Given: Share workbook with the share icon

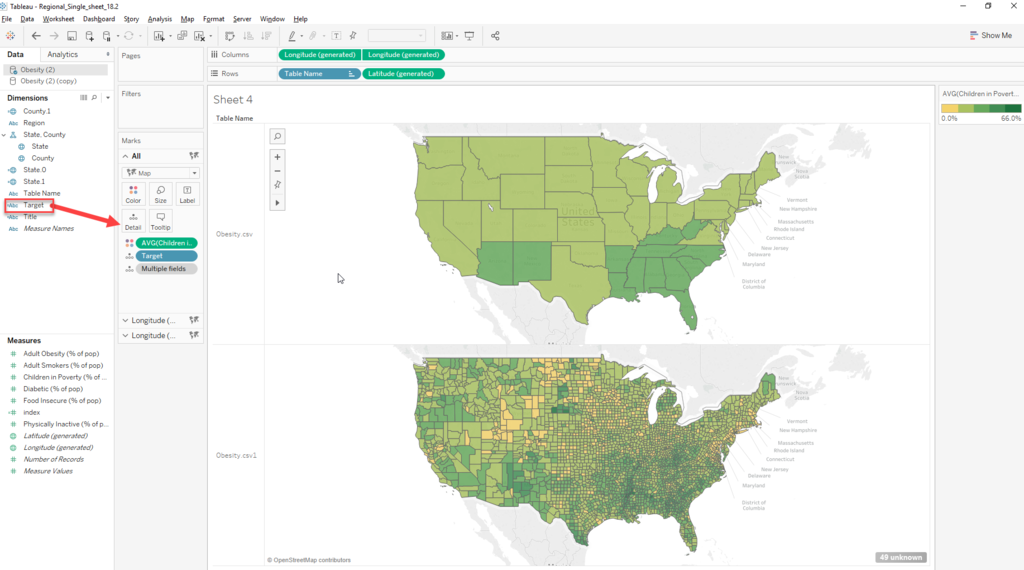Looking at the screenshot, I should [495, 36].
